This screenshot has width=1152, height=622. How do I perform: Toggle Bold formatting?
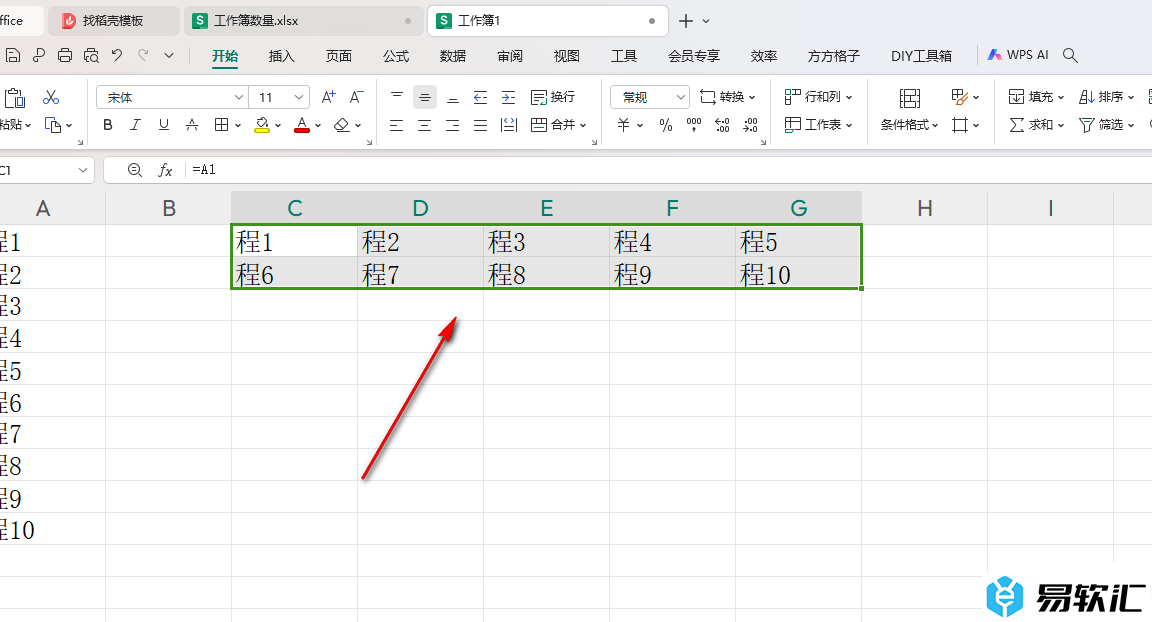pyautogui.click(x=108, y=125)
